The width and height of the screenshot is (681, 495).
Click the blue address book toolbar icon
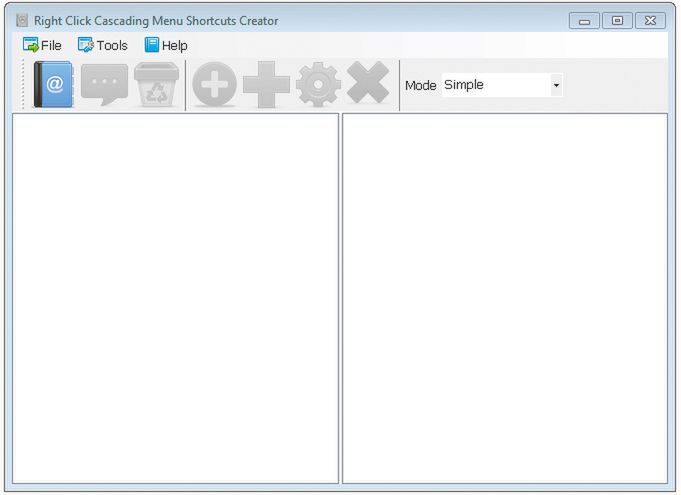tap(53, 84)
